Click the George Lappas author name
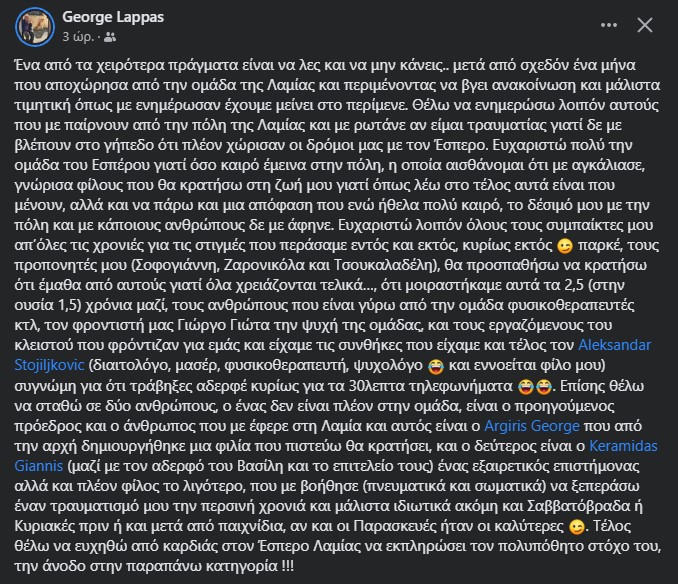678x584 pixels. pos(113,17)
